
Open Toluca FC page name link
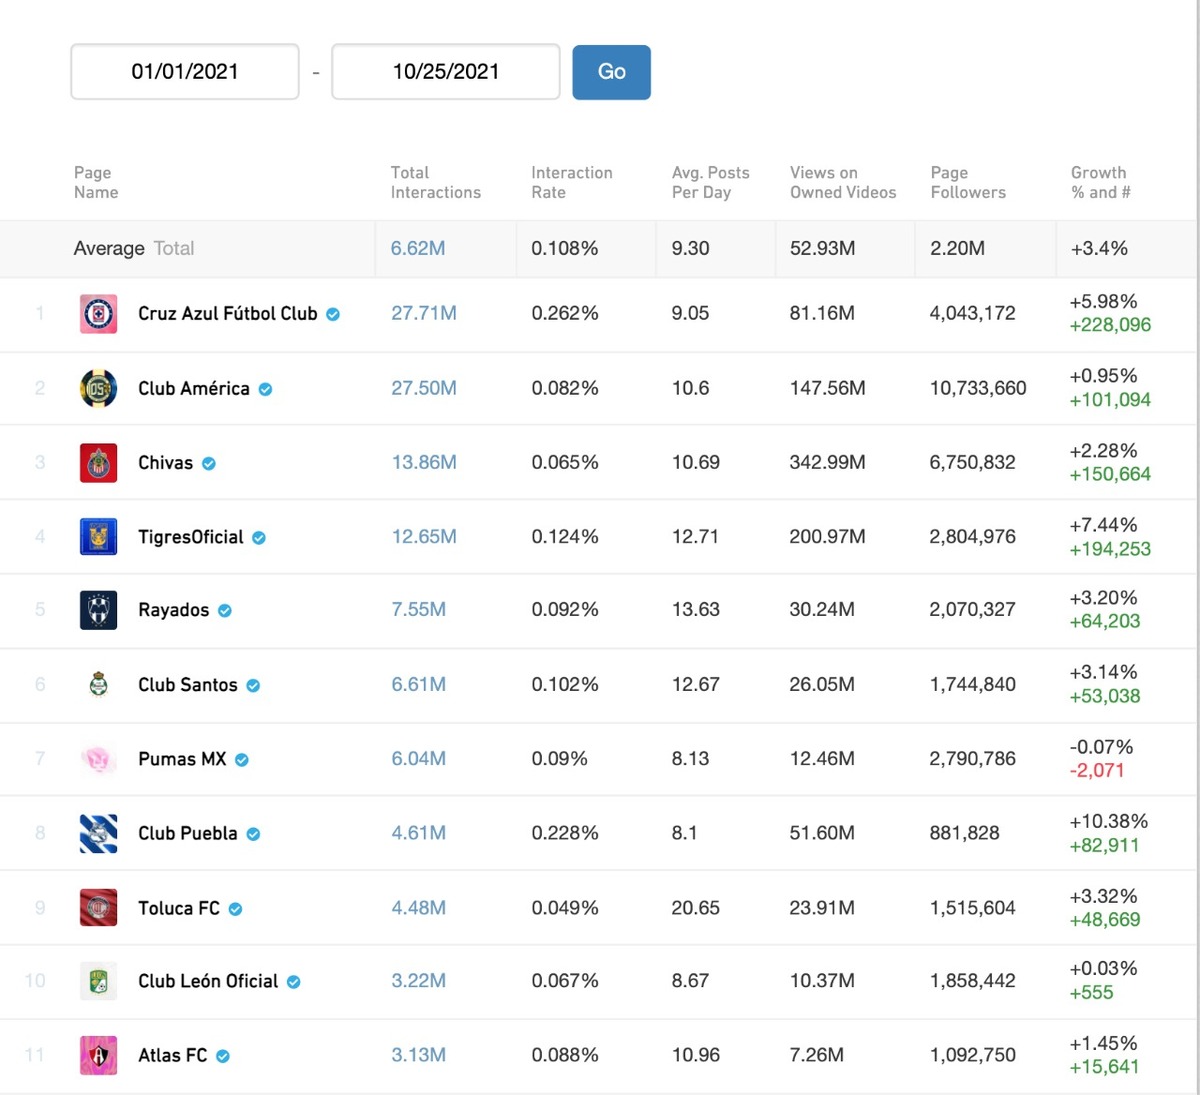click(x=179, y=908)
